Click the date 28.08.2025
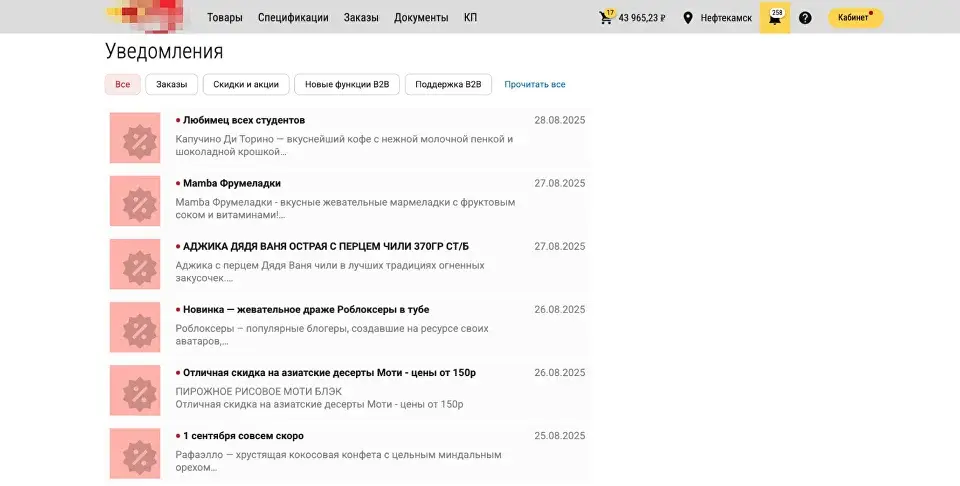 (560, 120)
